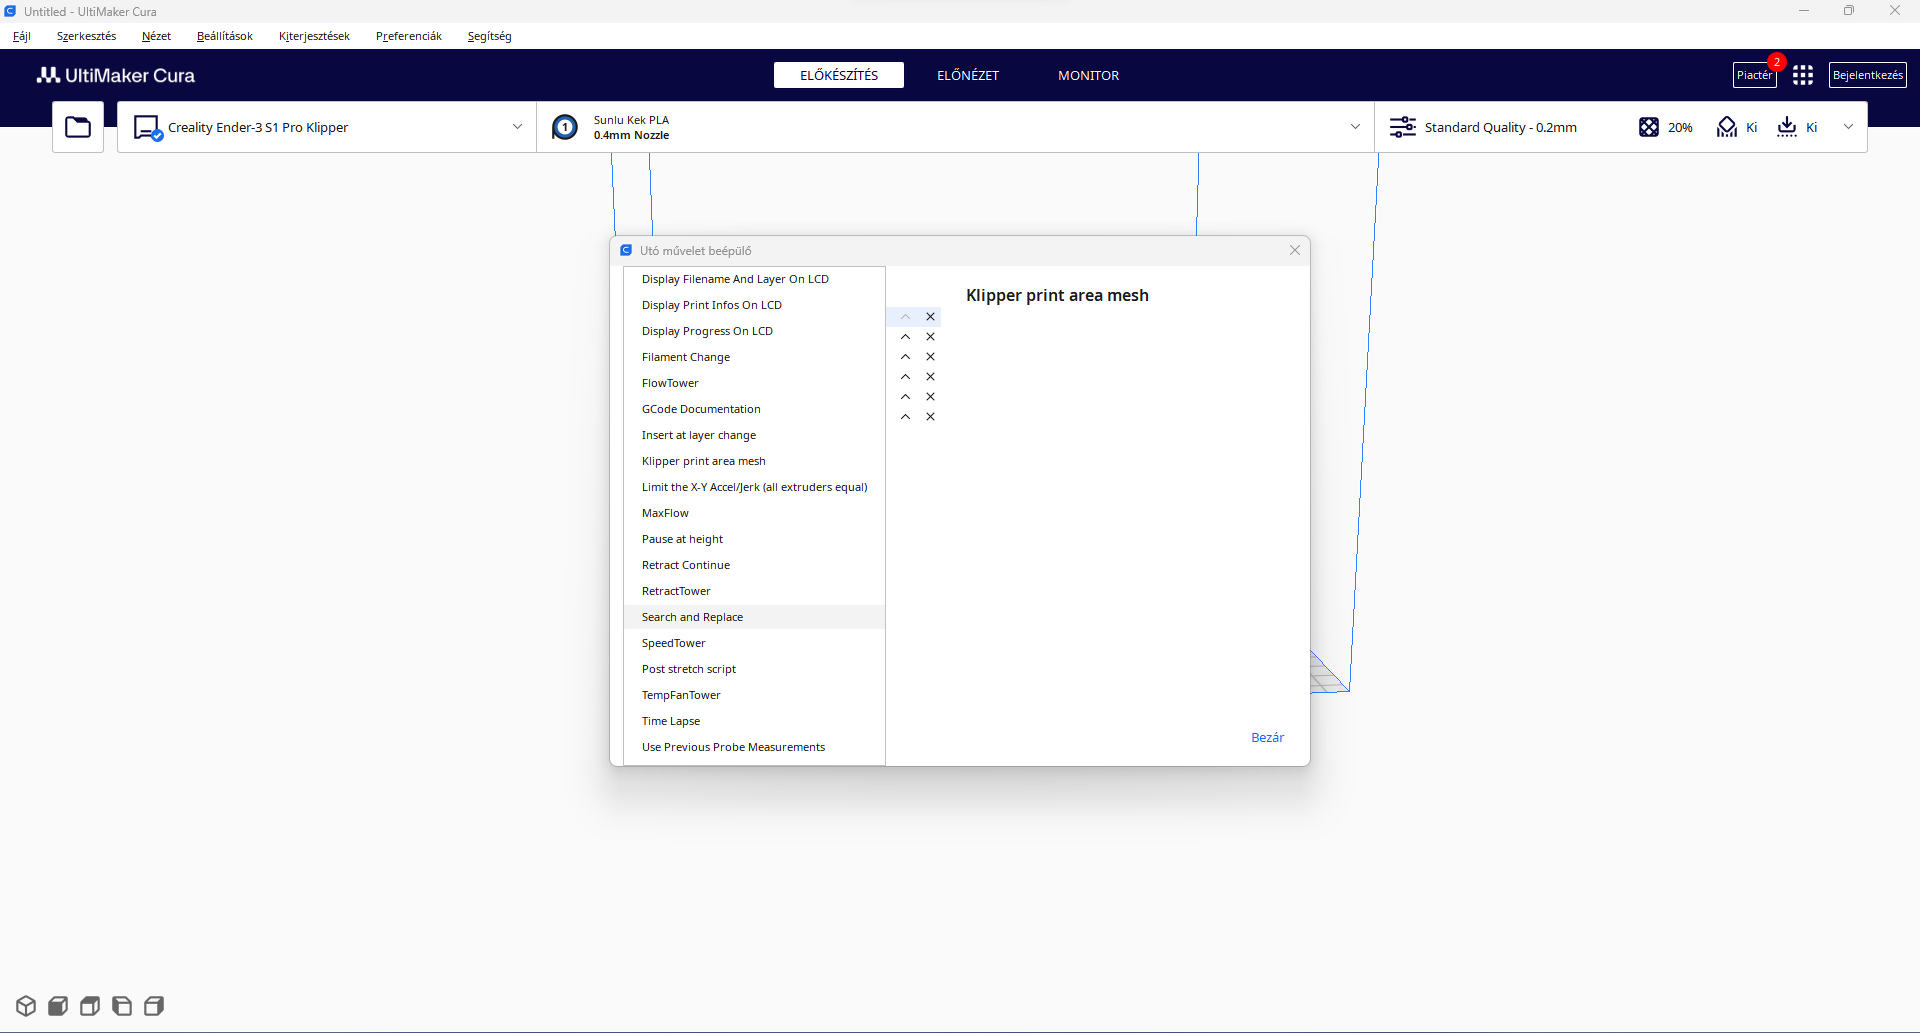The height and width of the screenshot is (1033, 1920).
Task: Choose the TempFanTower script
Action: [754, 695]
